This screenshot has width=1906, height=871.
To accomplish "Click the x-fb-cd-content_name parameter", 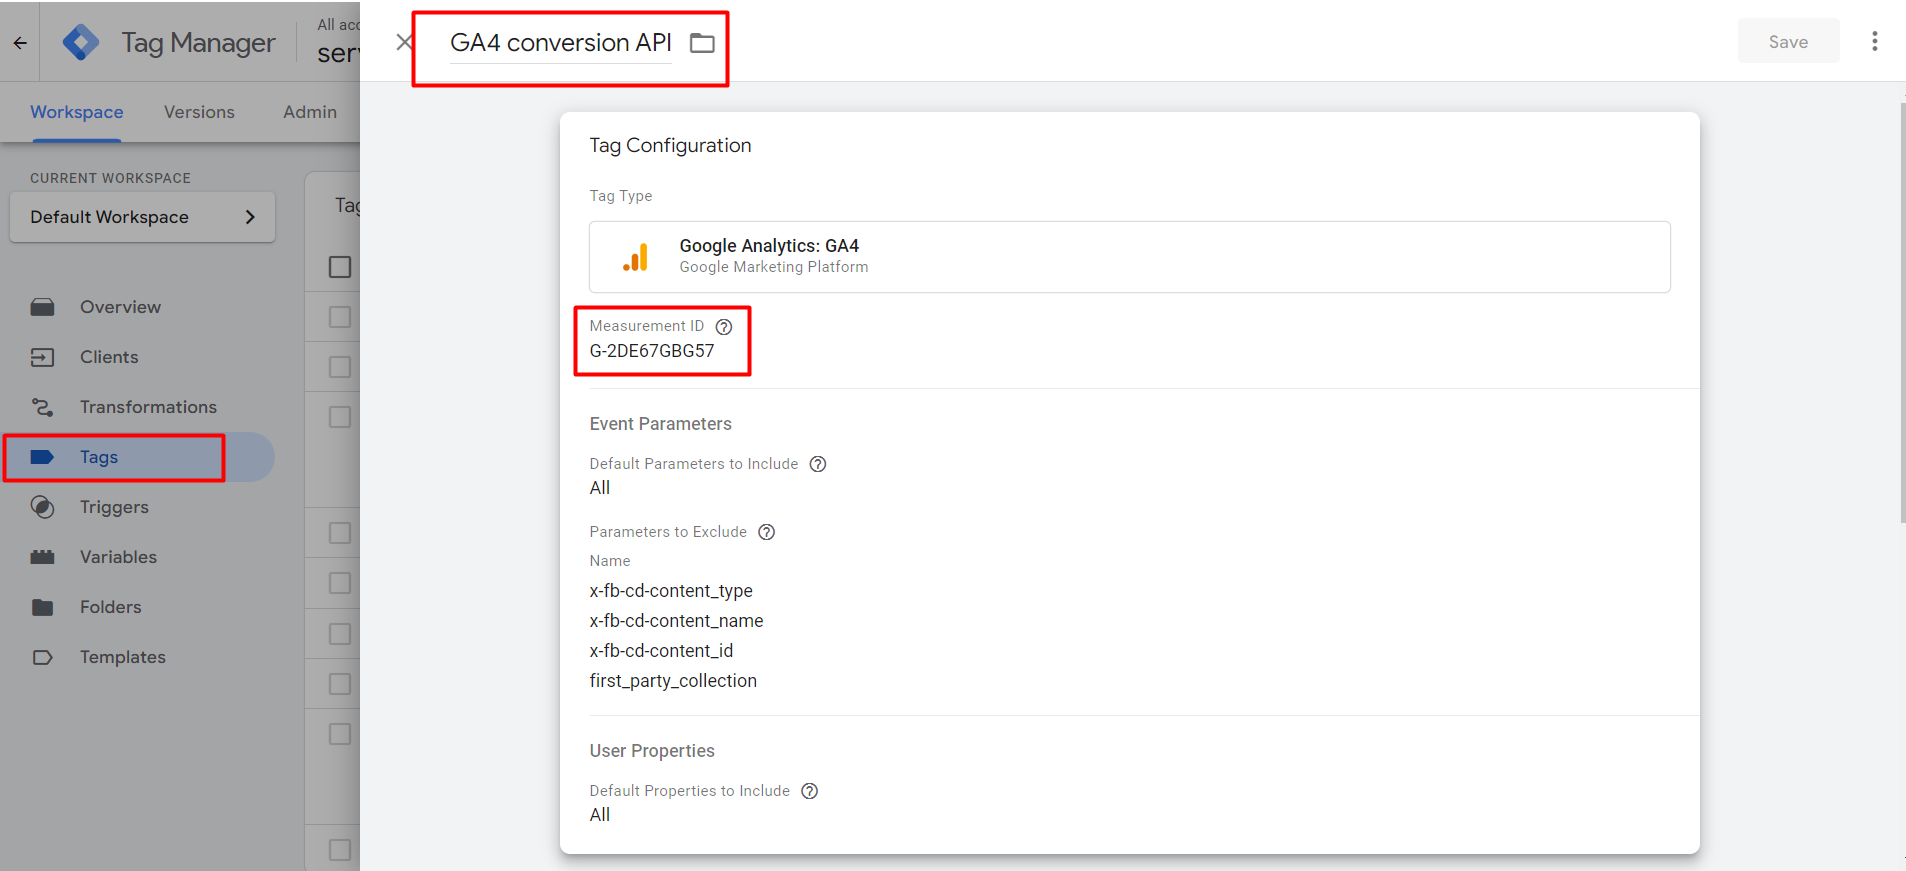I will coord(676,621).
